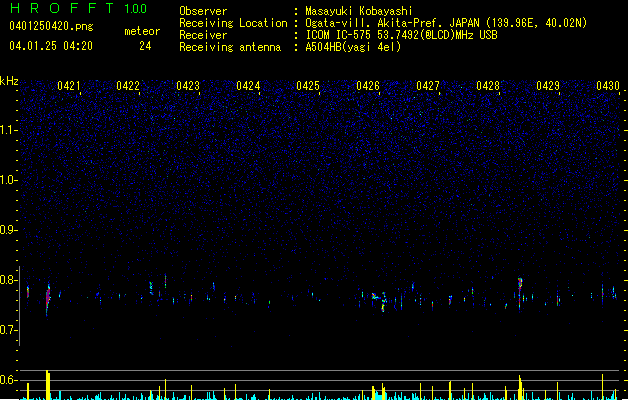Image resolution: width=629 pixels, height=400 pixels.
Task: Click the name Masayuki Kobayashi
Action: pyautogui.click(x=358, y=11)
